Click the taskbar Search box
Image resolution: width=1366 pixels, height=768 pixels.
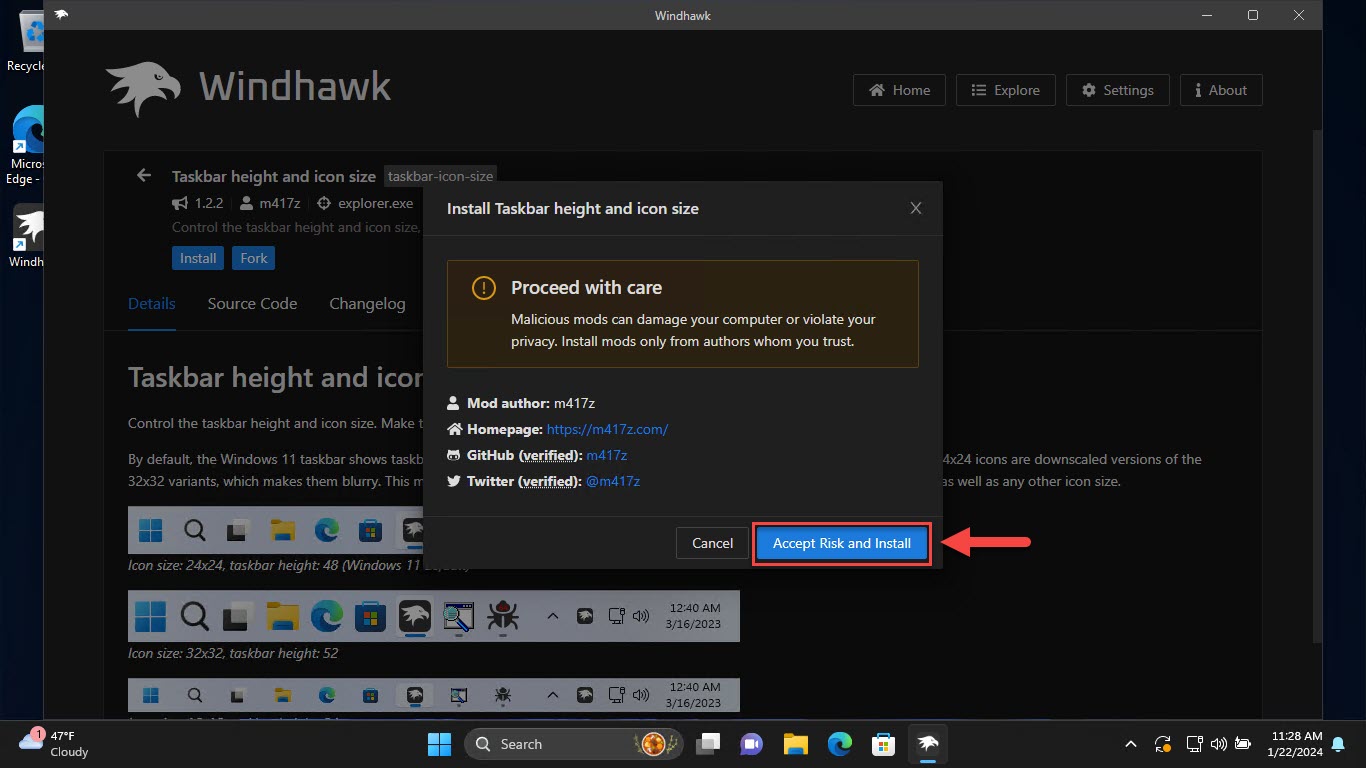click(575, 744)
